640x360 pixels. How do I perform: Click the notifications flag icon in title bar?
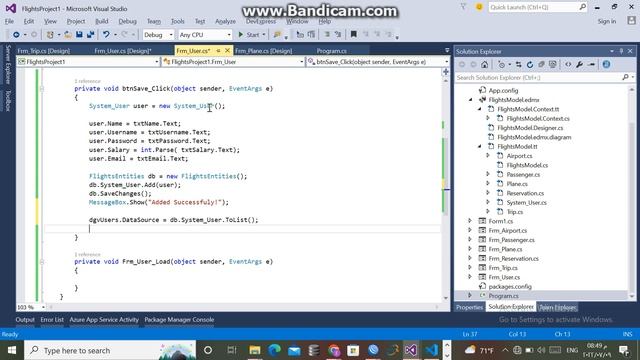(463, 7)
